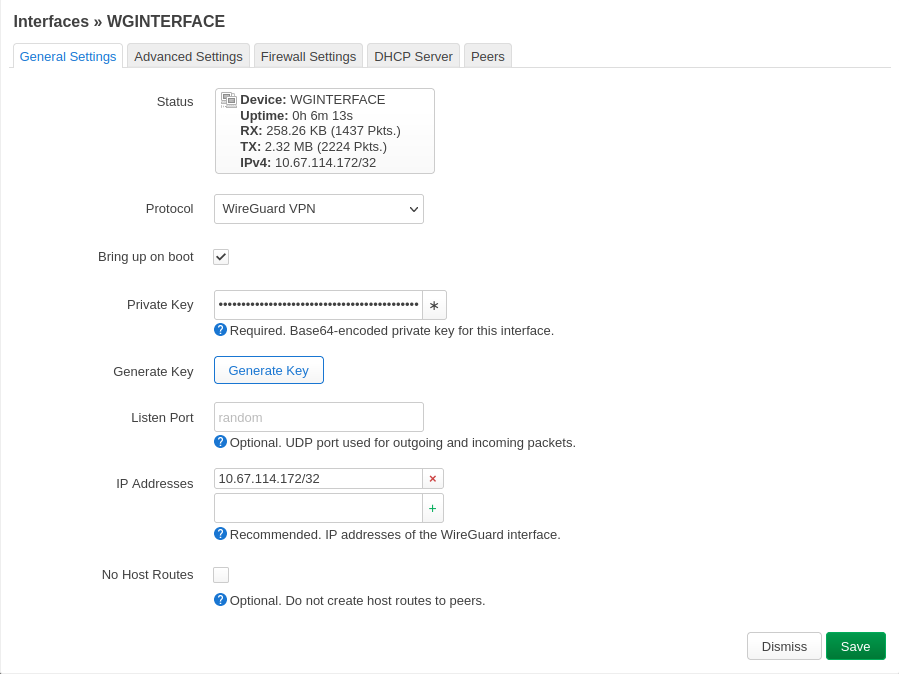Click the help icon under IP Addresses
This screenshot has height=674, width=899.
(x=221, y=534)
